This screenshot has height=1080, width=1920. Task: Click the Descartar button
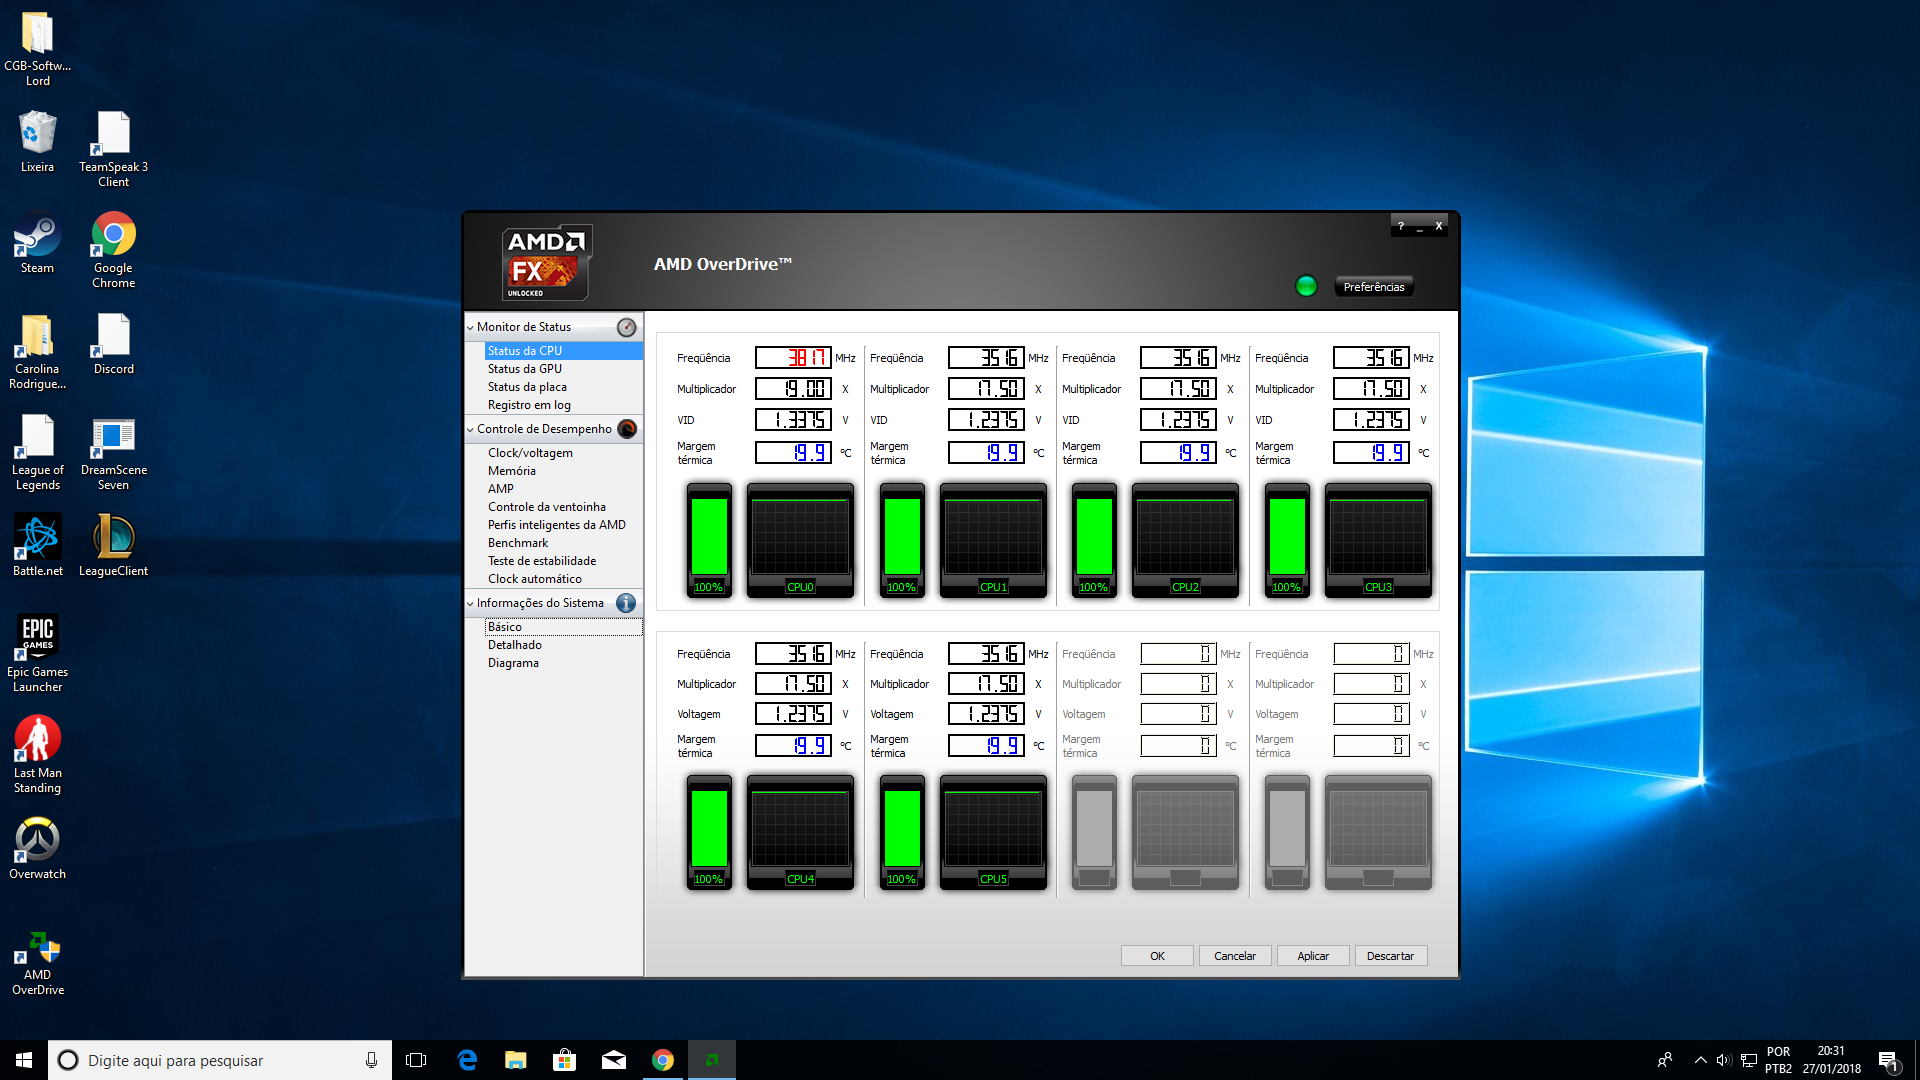click(1391, 956)
